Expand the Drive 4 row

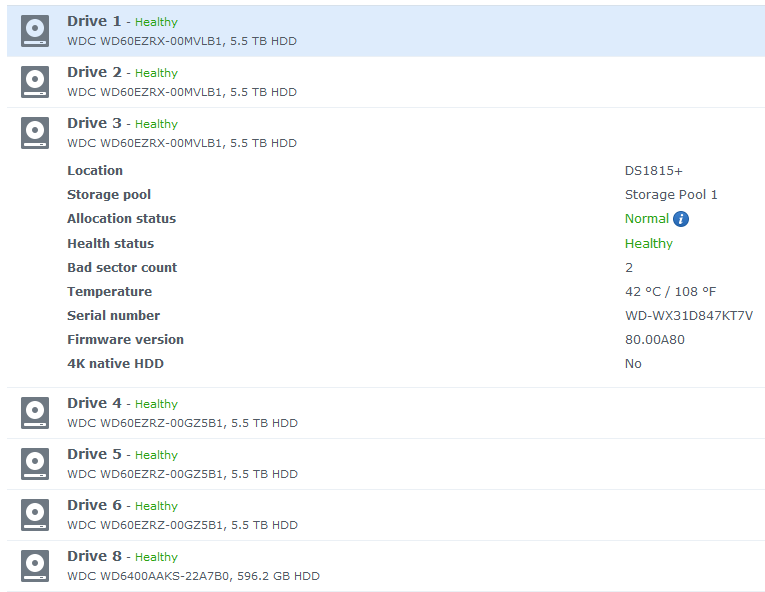tap(386, 413)
